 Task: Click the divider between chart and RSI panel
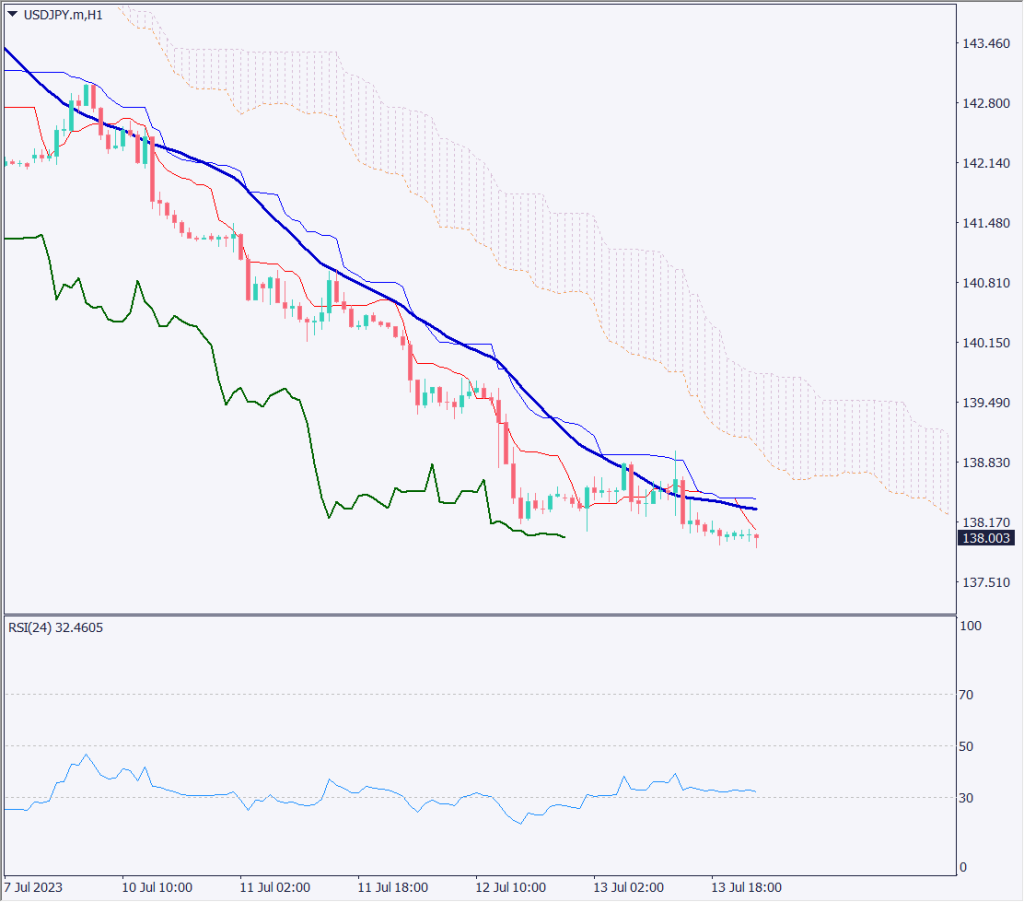click(x=478, y=613)
